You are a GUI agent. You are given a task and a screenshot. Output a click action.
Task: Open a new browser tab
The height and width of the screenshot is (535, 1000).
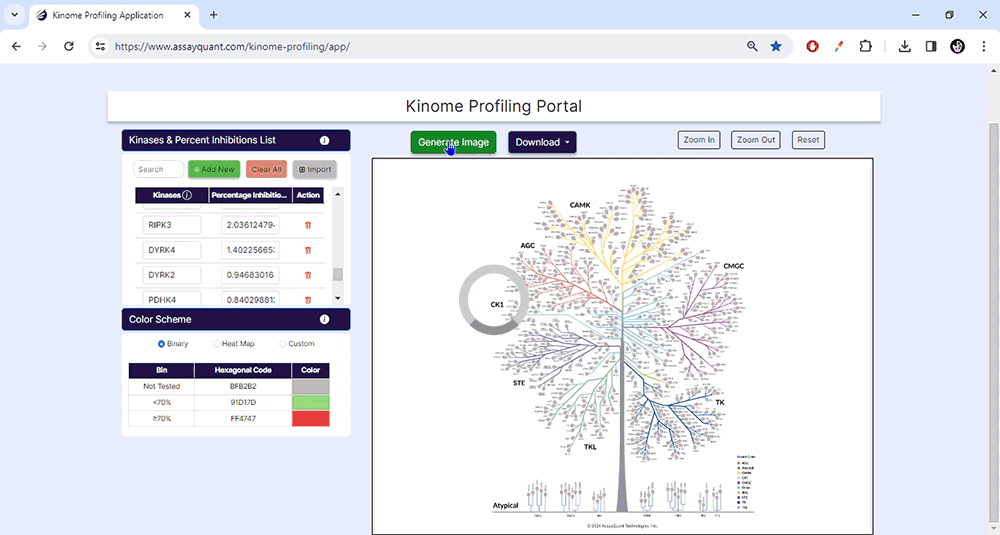point(214,15)
